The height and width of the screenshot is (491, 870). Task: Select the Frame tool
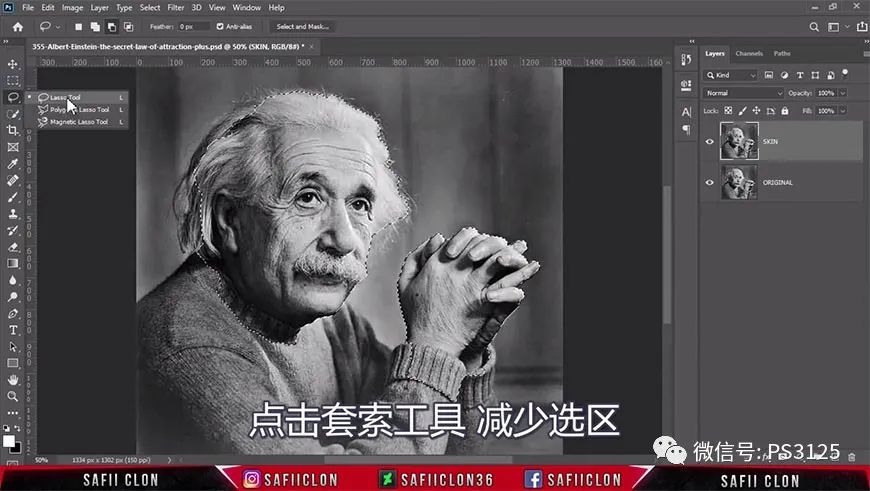click(x=13, y=147)
